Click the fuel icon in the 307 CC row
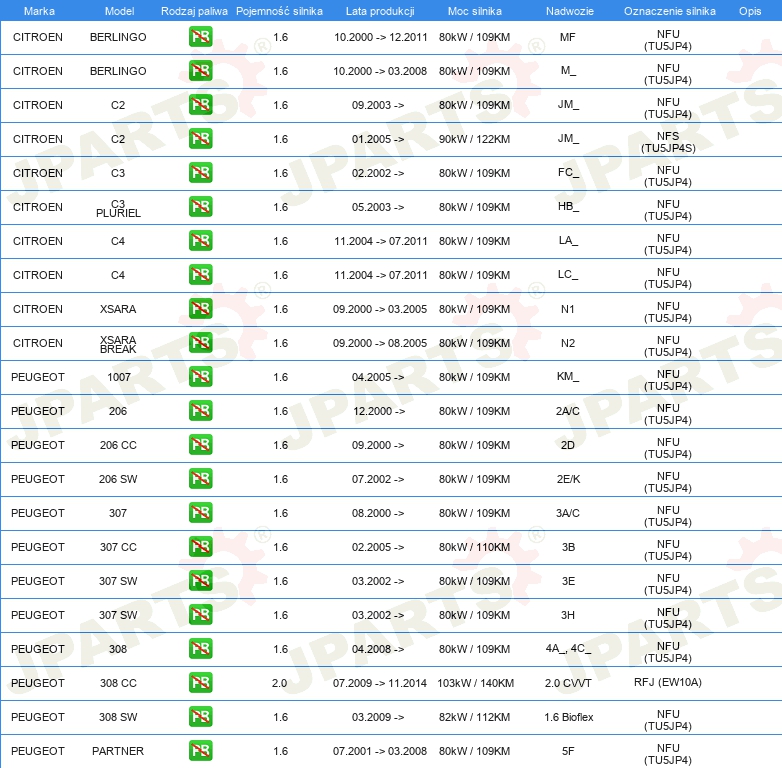The image size is (782, 768). pyautogui.click(x=200, y=547)
